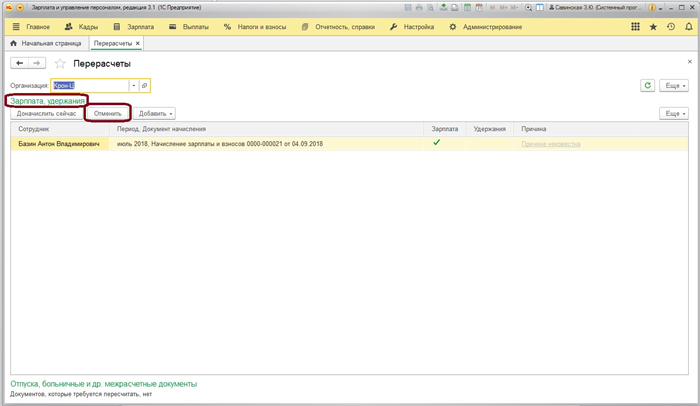Click the save (floppy disk) icon in title bar

tap(408, 8)
